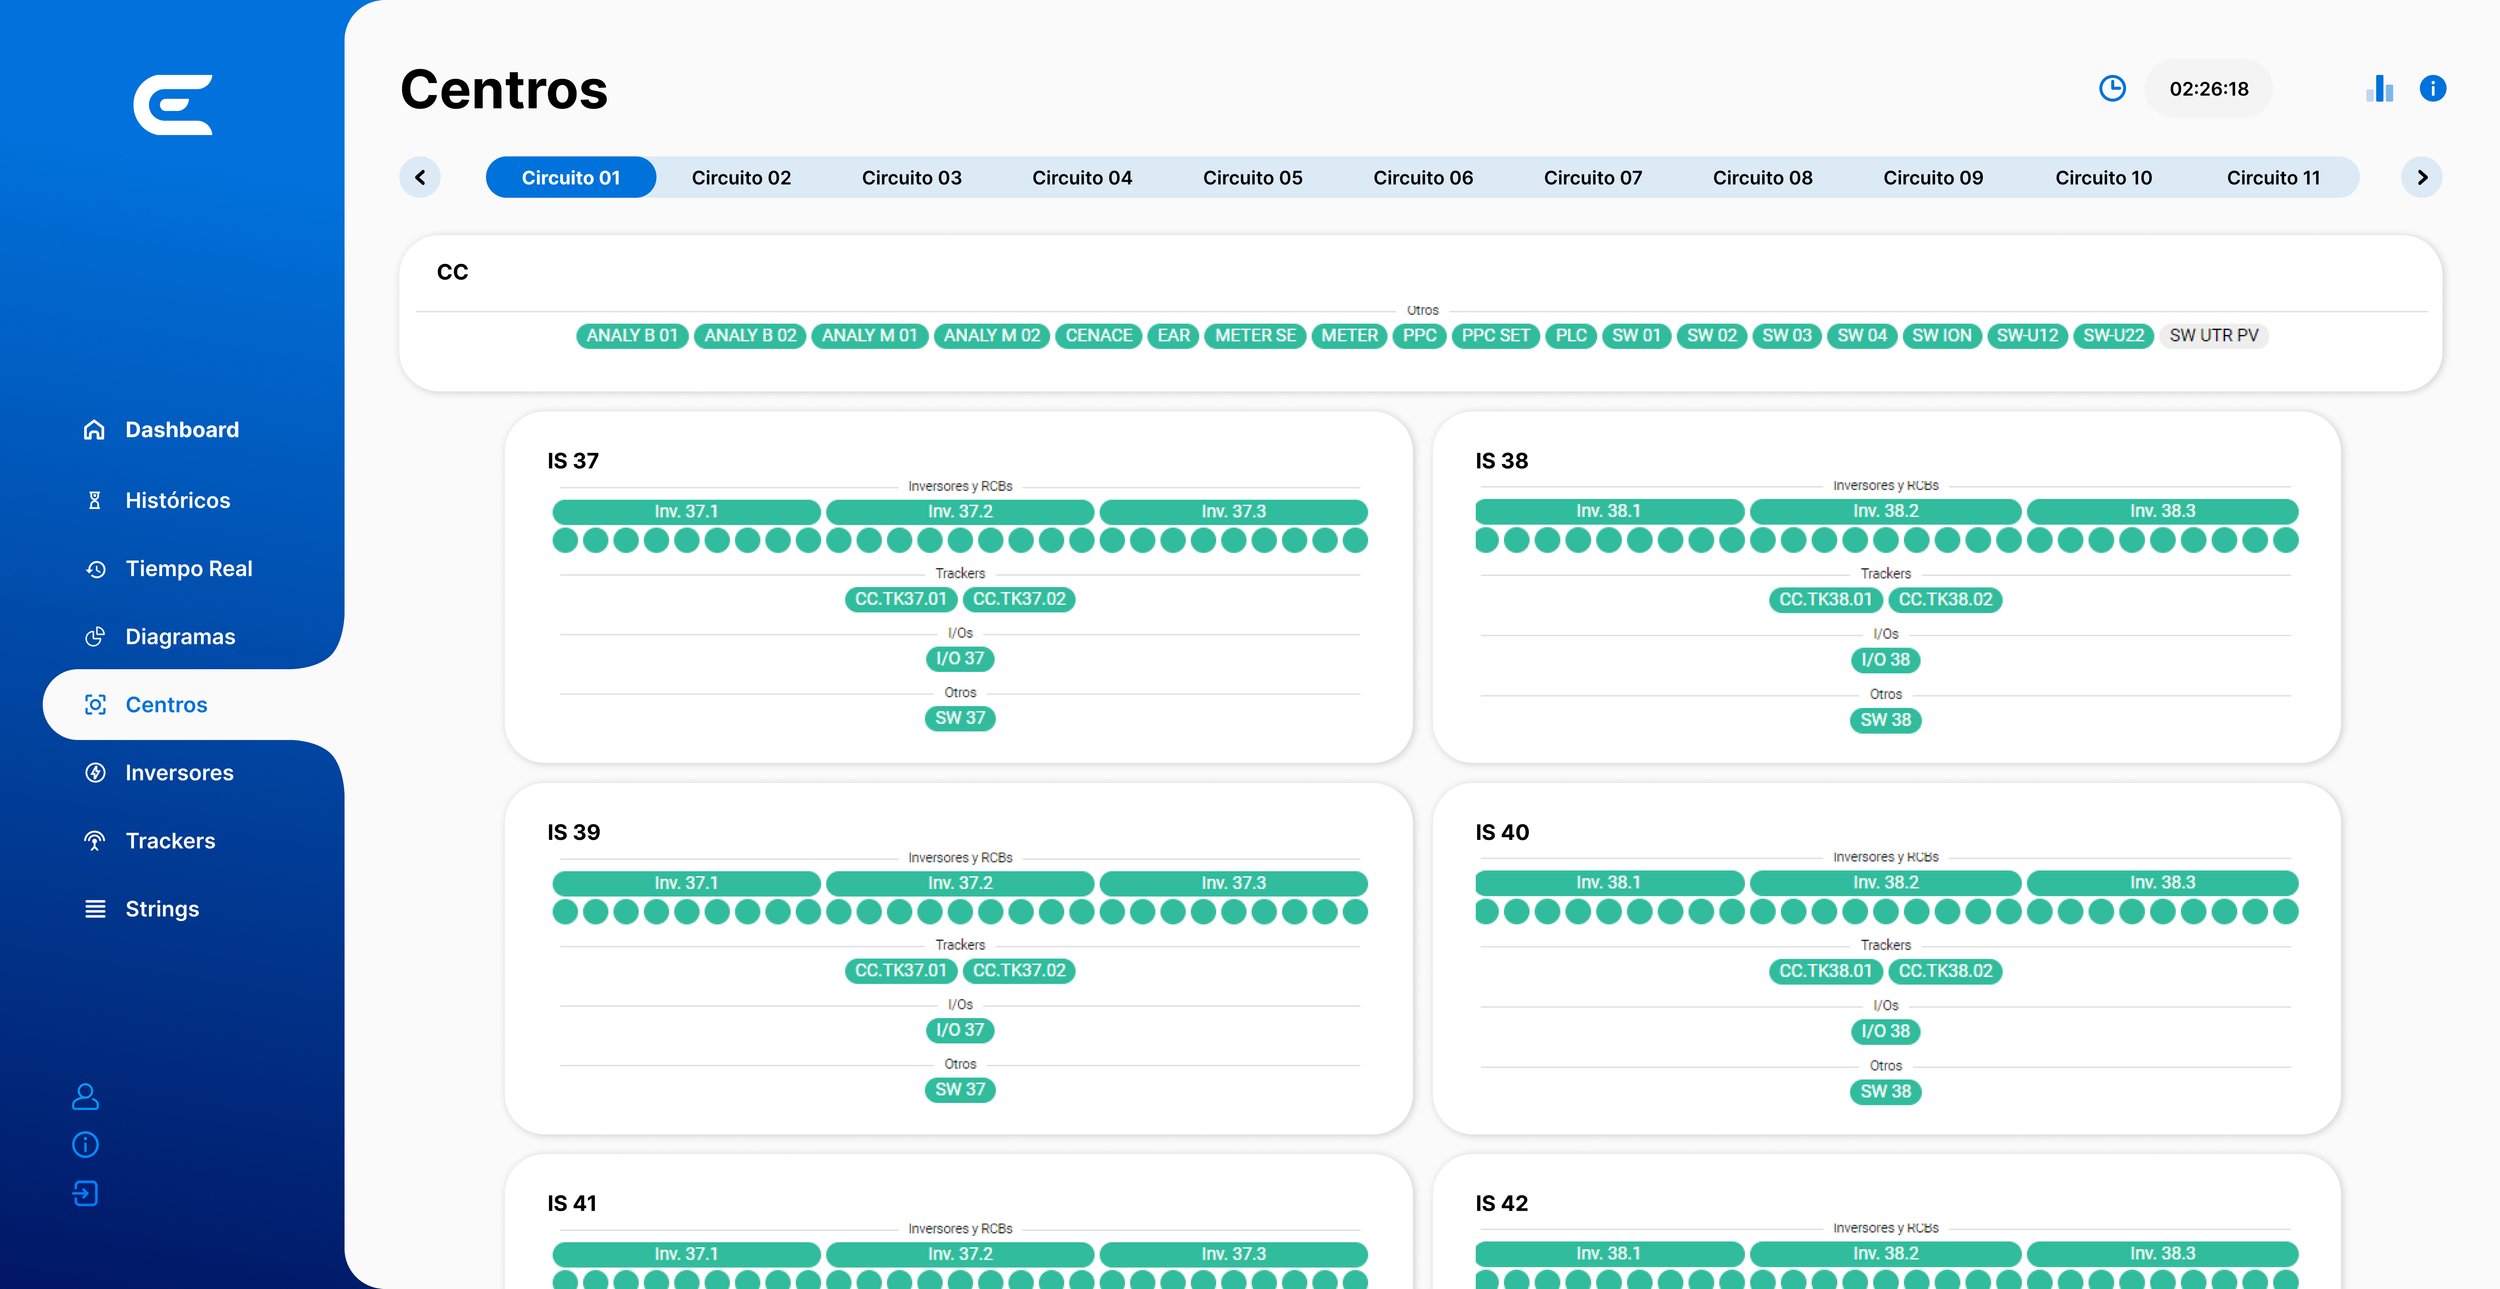
Task: Click CC.TK38.02 tracker in IS 38 card
Action: 1945,600
